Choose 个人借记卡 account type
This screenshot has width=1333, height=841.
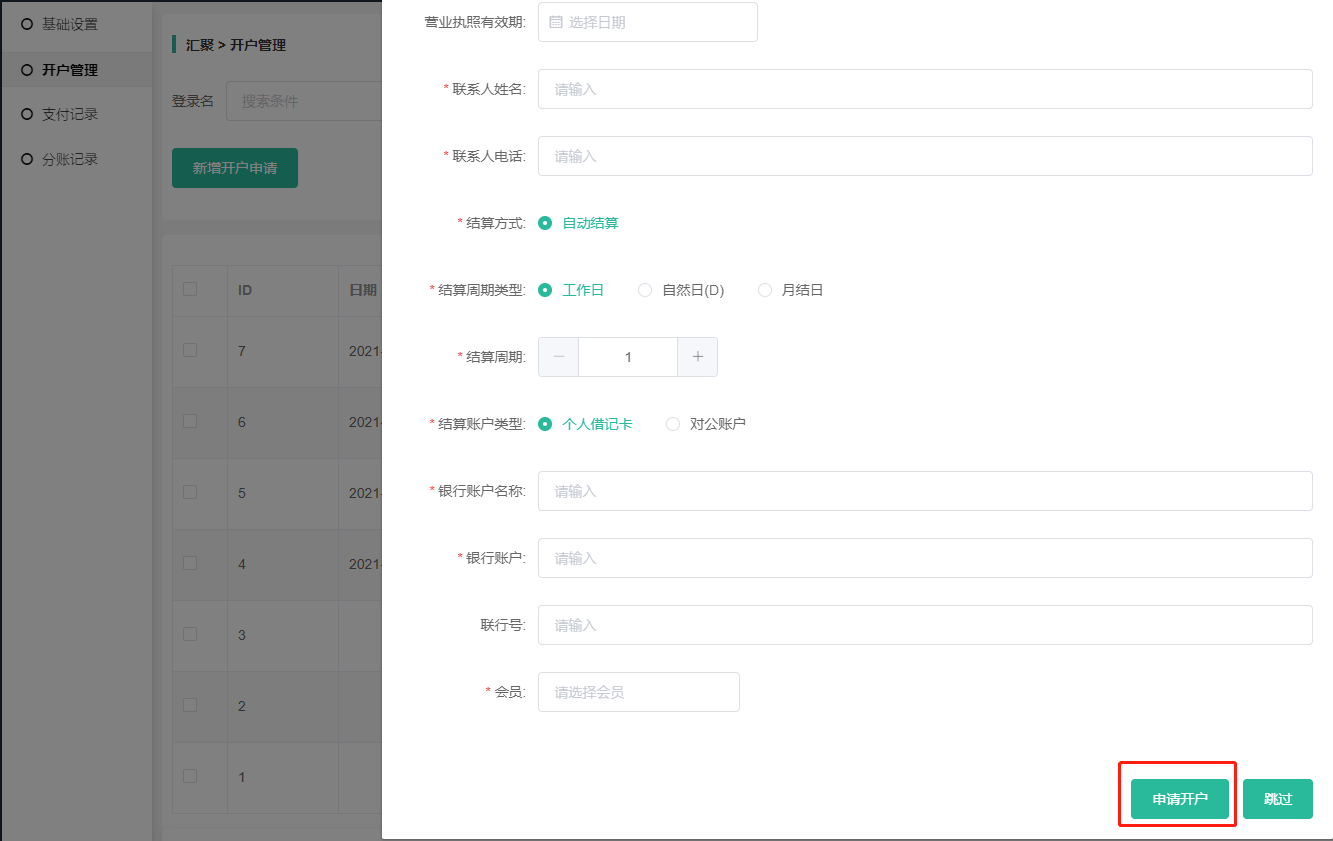[585, 424]
